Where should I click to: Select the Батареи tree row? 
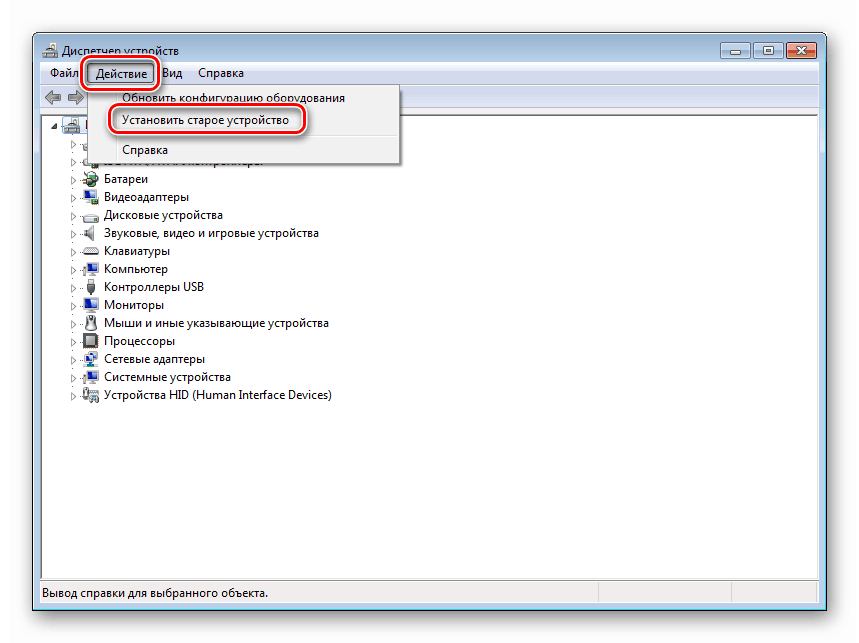coord(125,179)
